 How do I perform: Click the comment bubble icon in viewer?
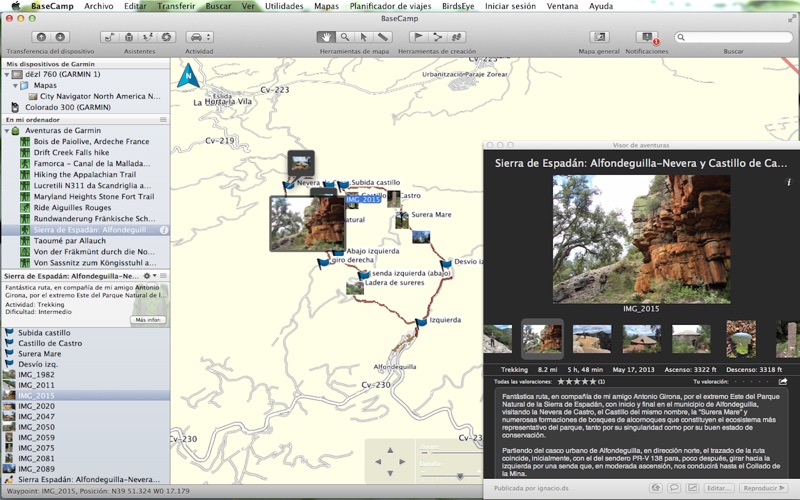coord(674,488)
